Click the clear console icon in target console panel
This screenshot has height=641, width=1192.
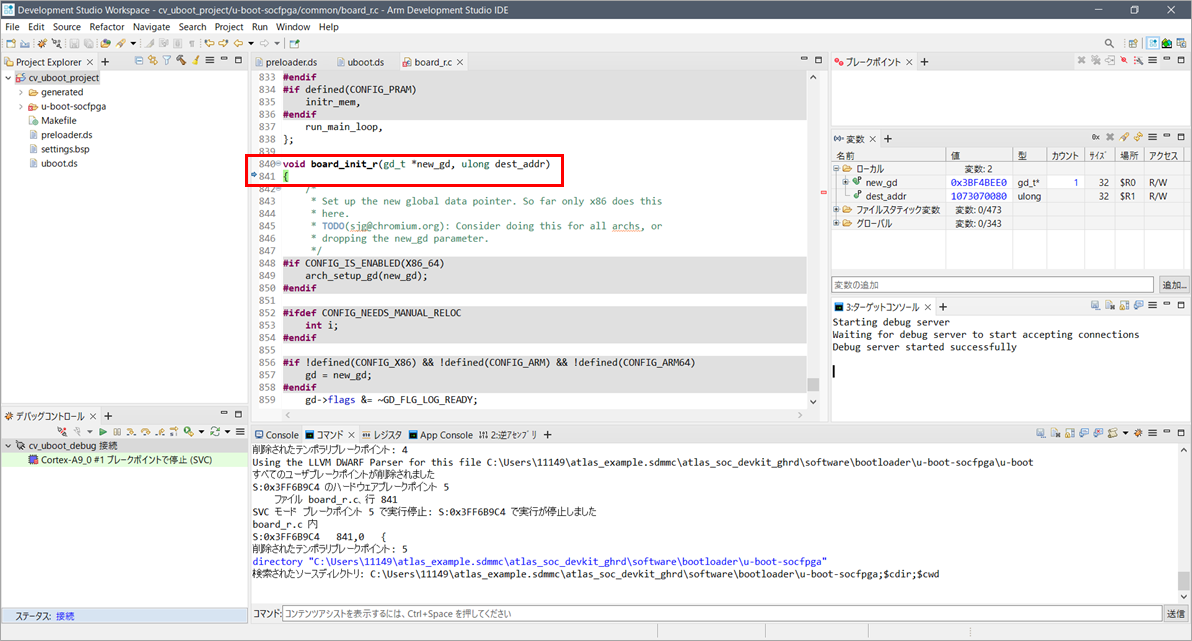[x=1110, y=305]
